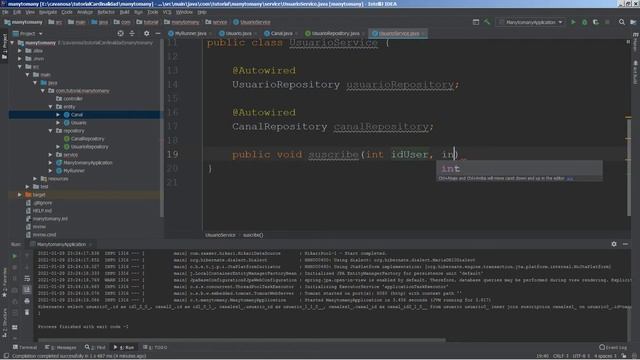Print the Run console output
The height and width of the screenshot is (360, 640).
point(27,301)
